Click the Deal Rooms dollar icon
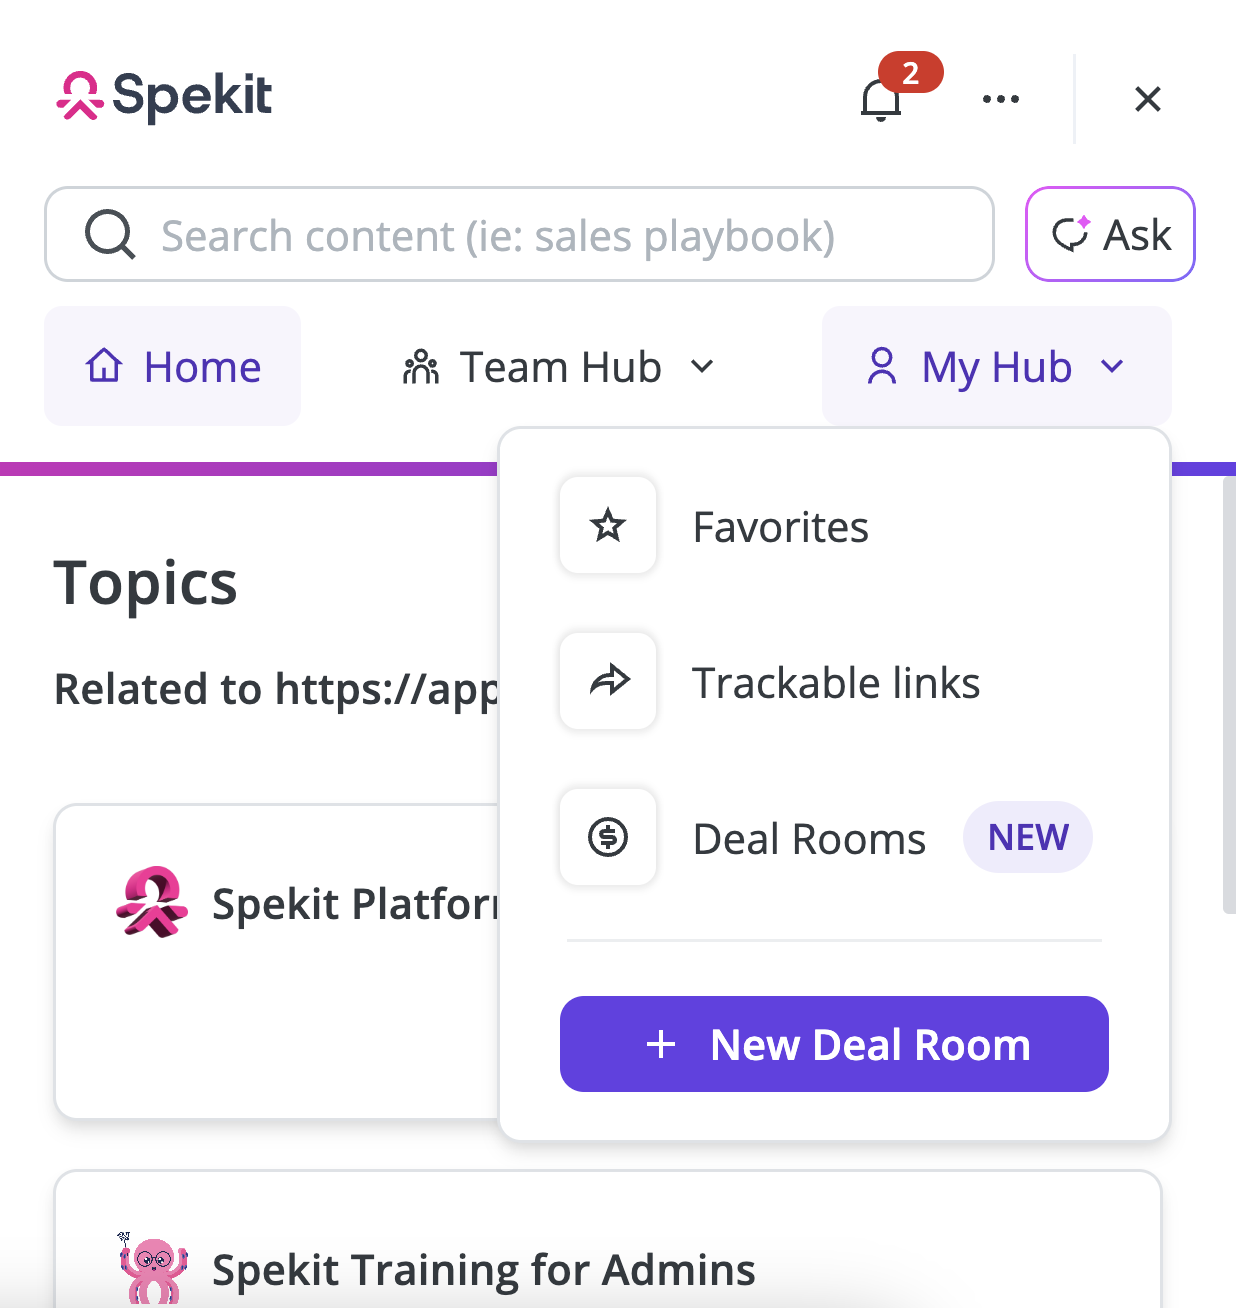 pyautogui.click(x=608, y=837)
